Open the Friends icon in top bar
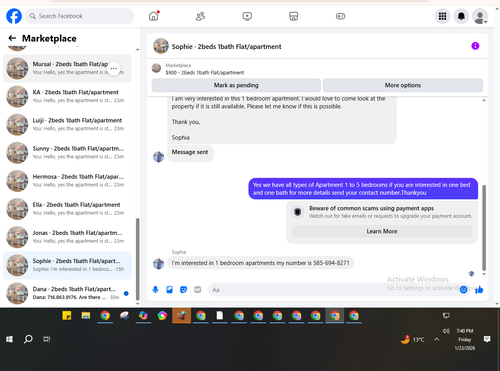The width and height of the screenshot is (500, 371). point(200,16)
